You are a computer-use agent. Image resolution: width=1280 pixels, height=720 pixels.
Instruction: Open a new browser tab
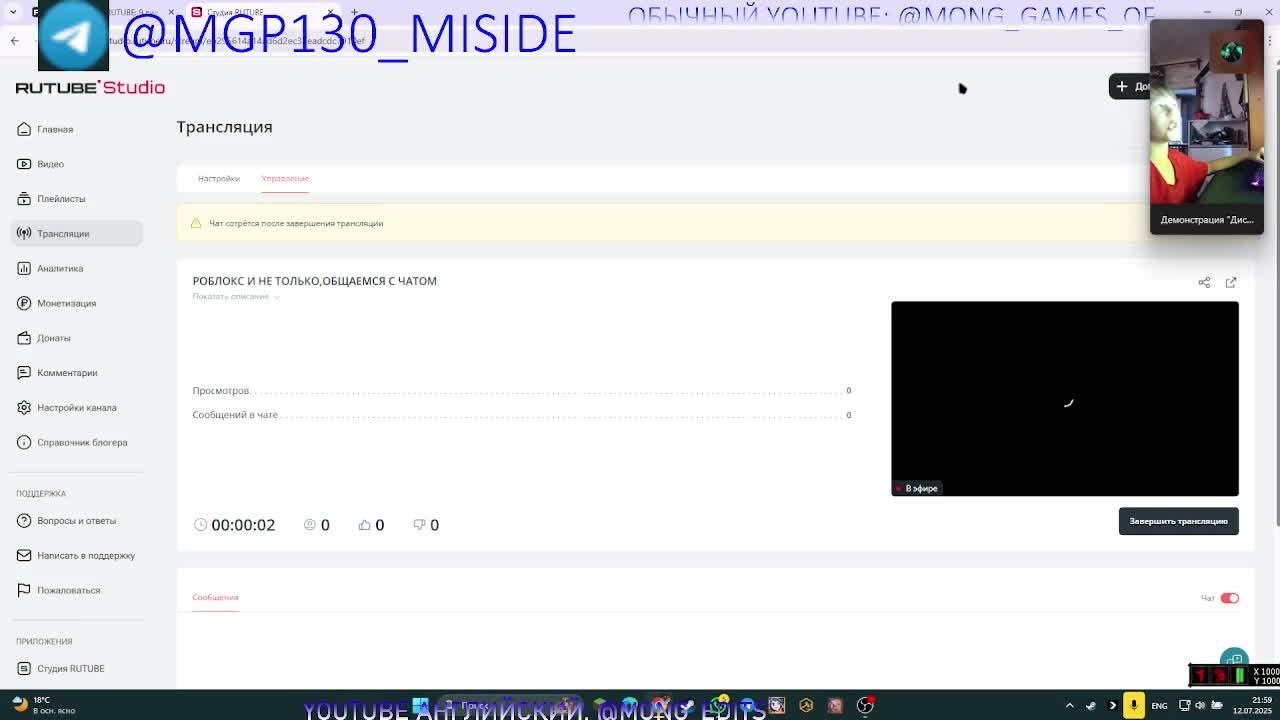coord(354,12)
